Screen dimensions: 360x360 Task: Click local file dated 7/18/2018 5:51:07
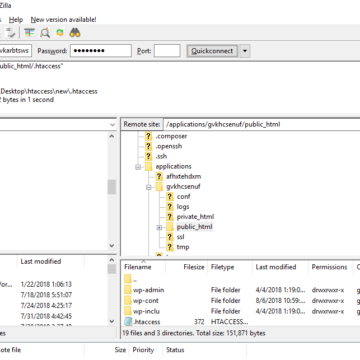coord(46,295)
